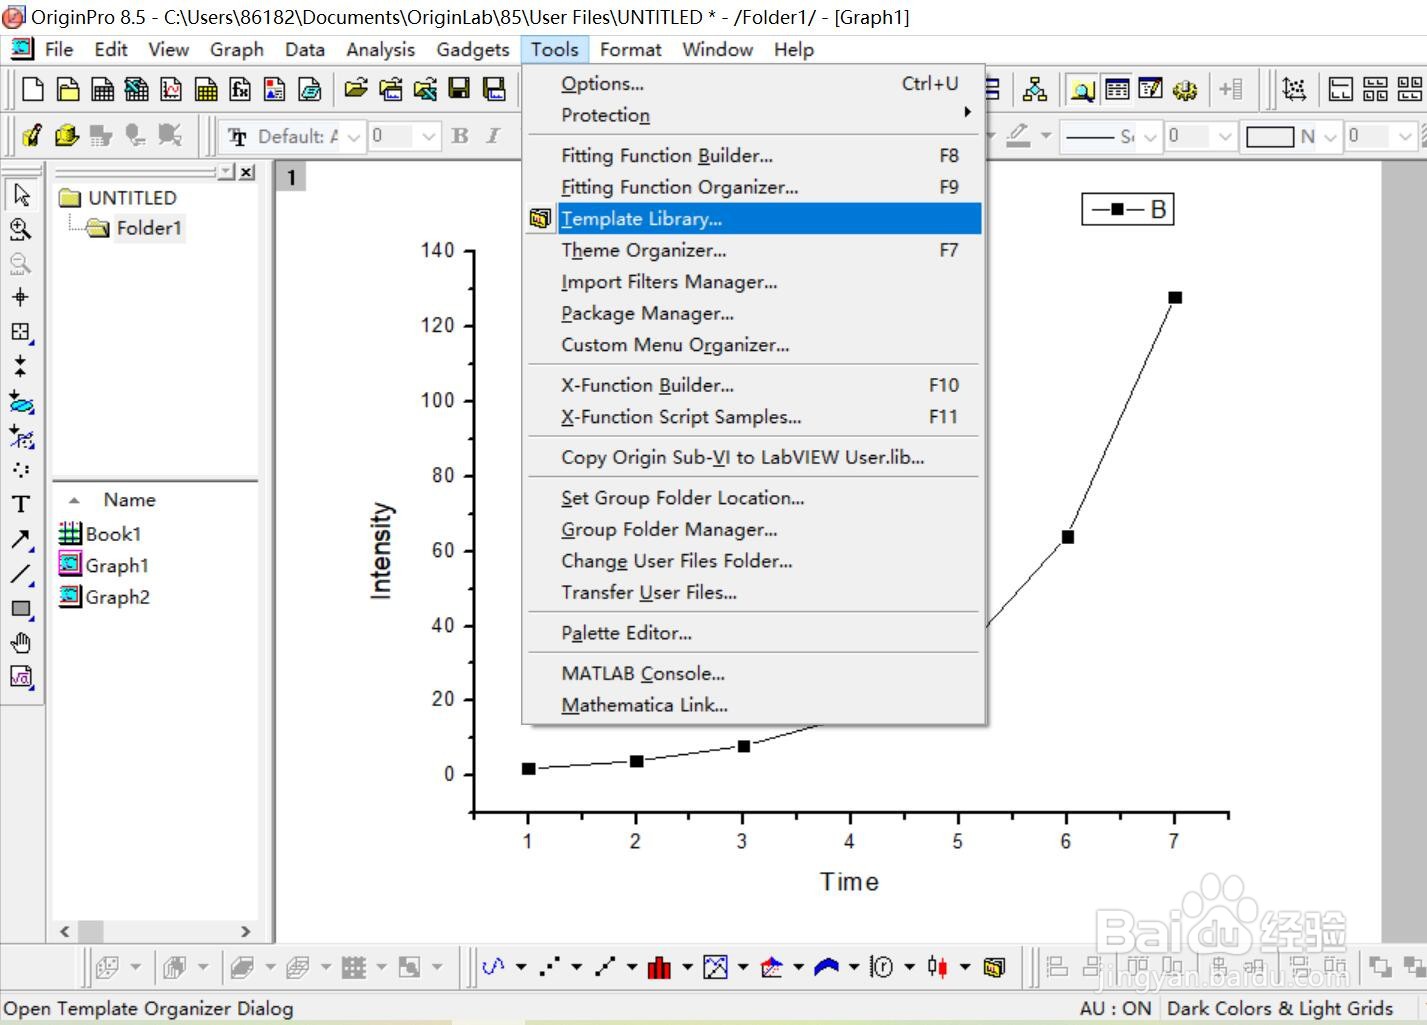Viewport: 1427px width, 1025px height.
Task: Click the Open project folder icon
Action: [x=356, y=90]
